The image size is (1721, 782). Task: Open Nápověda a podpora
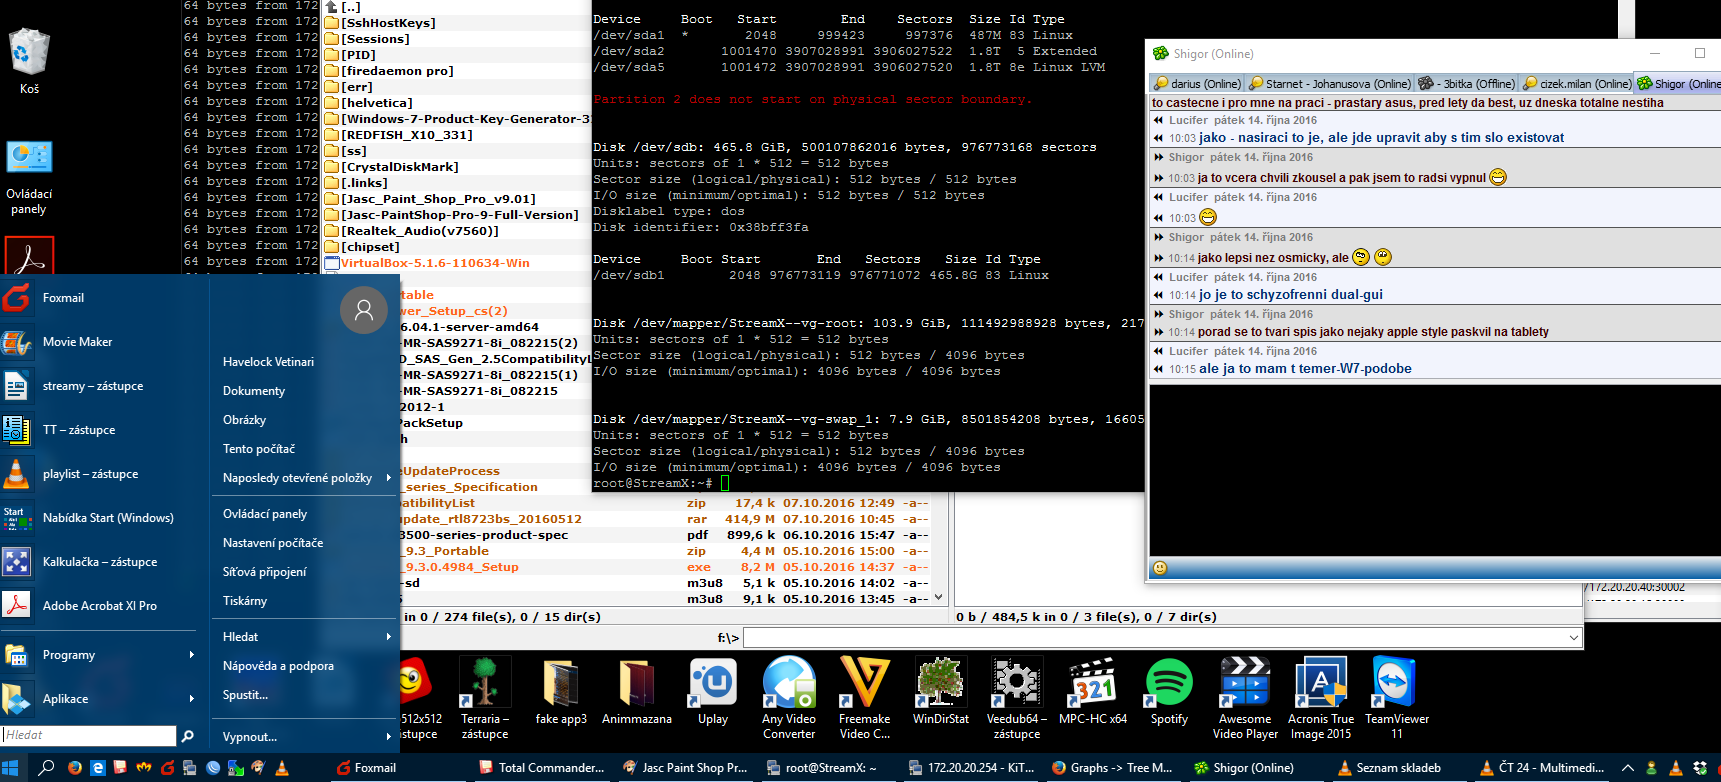coord(278,666)
